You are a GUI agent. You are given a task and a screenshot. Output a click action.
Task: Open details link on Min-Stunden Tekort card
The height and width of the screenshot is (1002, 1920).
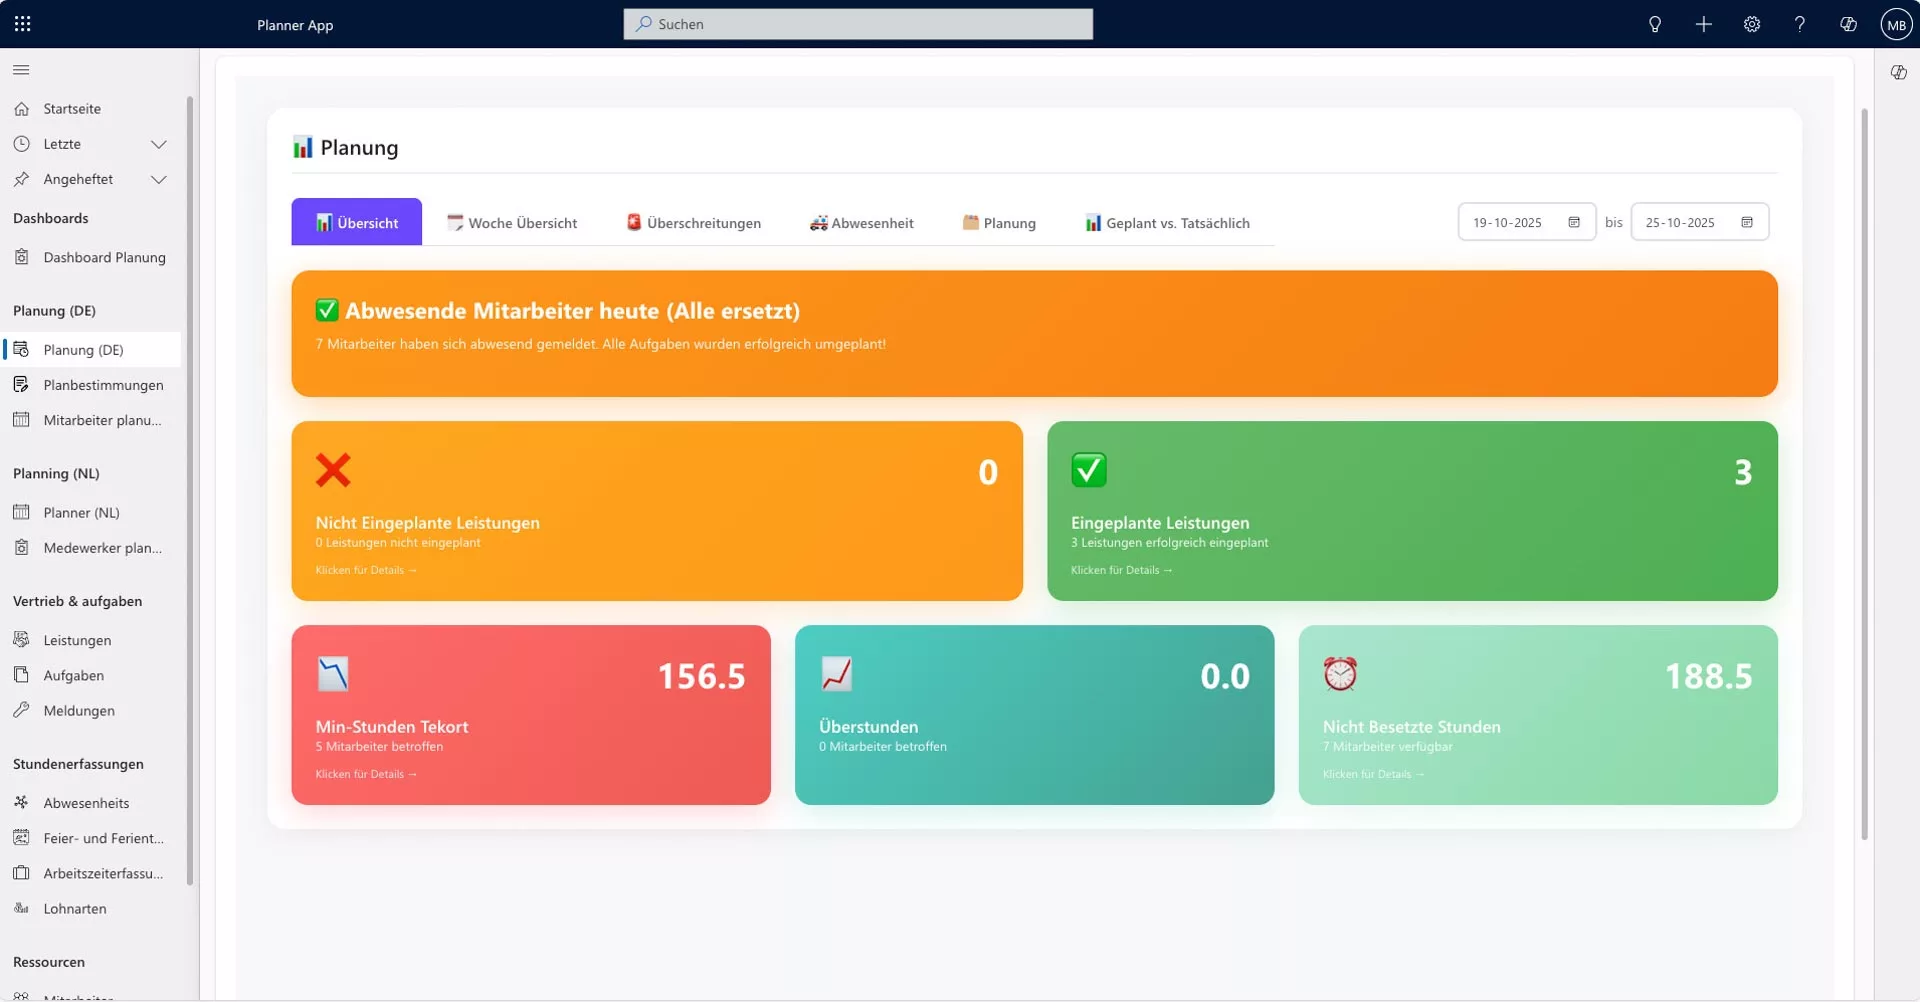pyautogui.click(x=366, y=774)
